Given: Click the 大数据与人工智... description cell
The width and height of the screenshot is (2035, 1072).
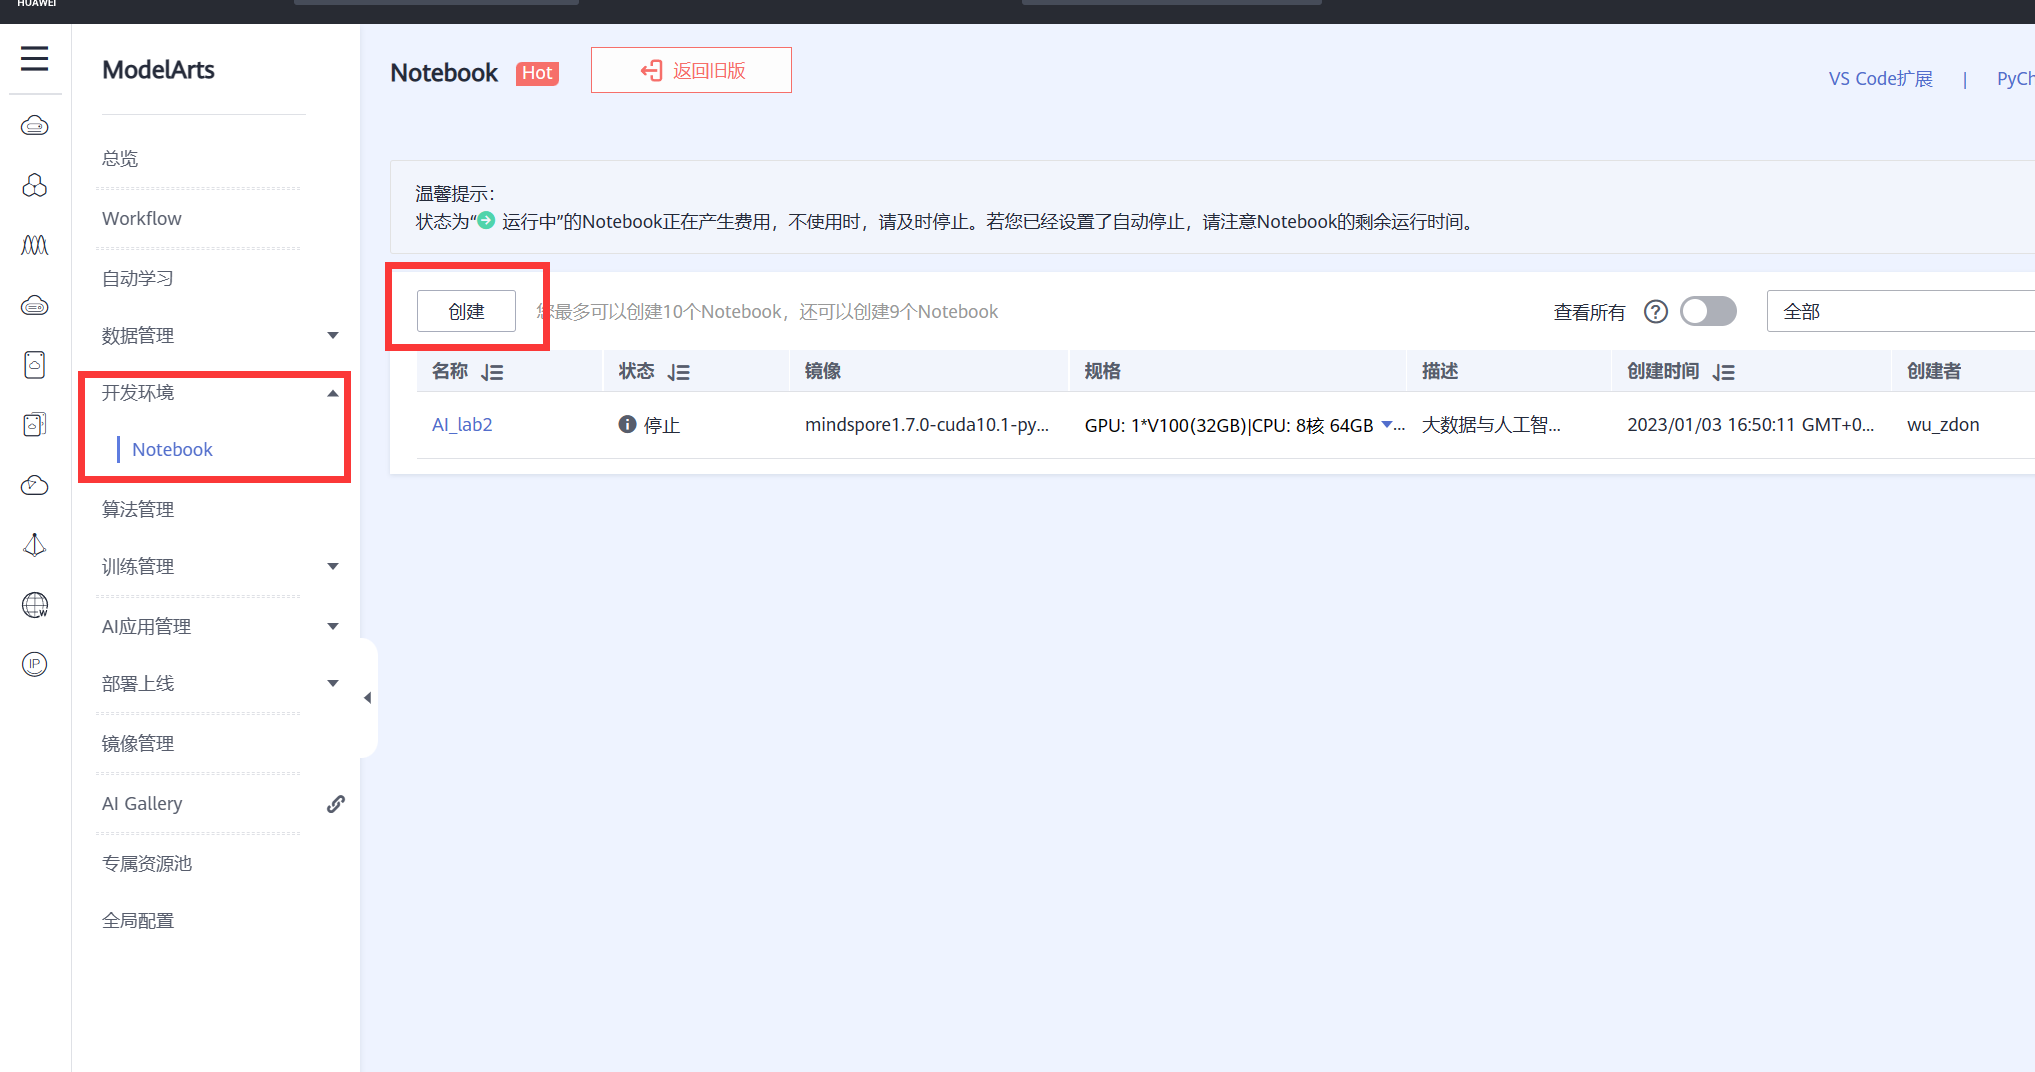Looking at the screenshot, I should point(1491,425).
